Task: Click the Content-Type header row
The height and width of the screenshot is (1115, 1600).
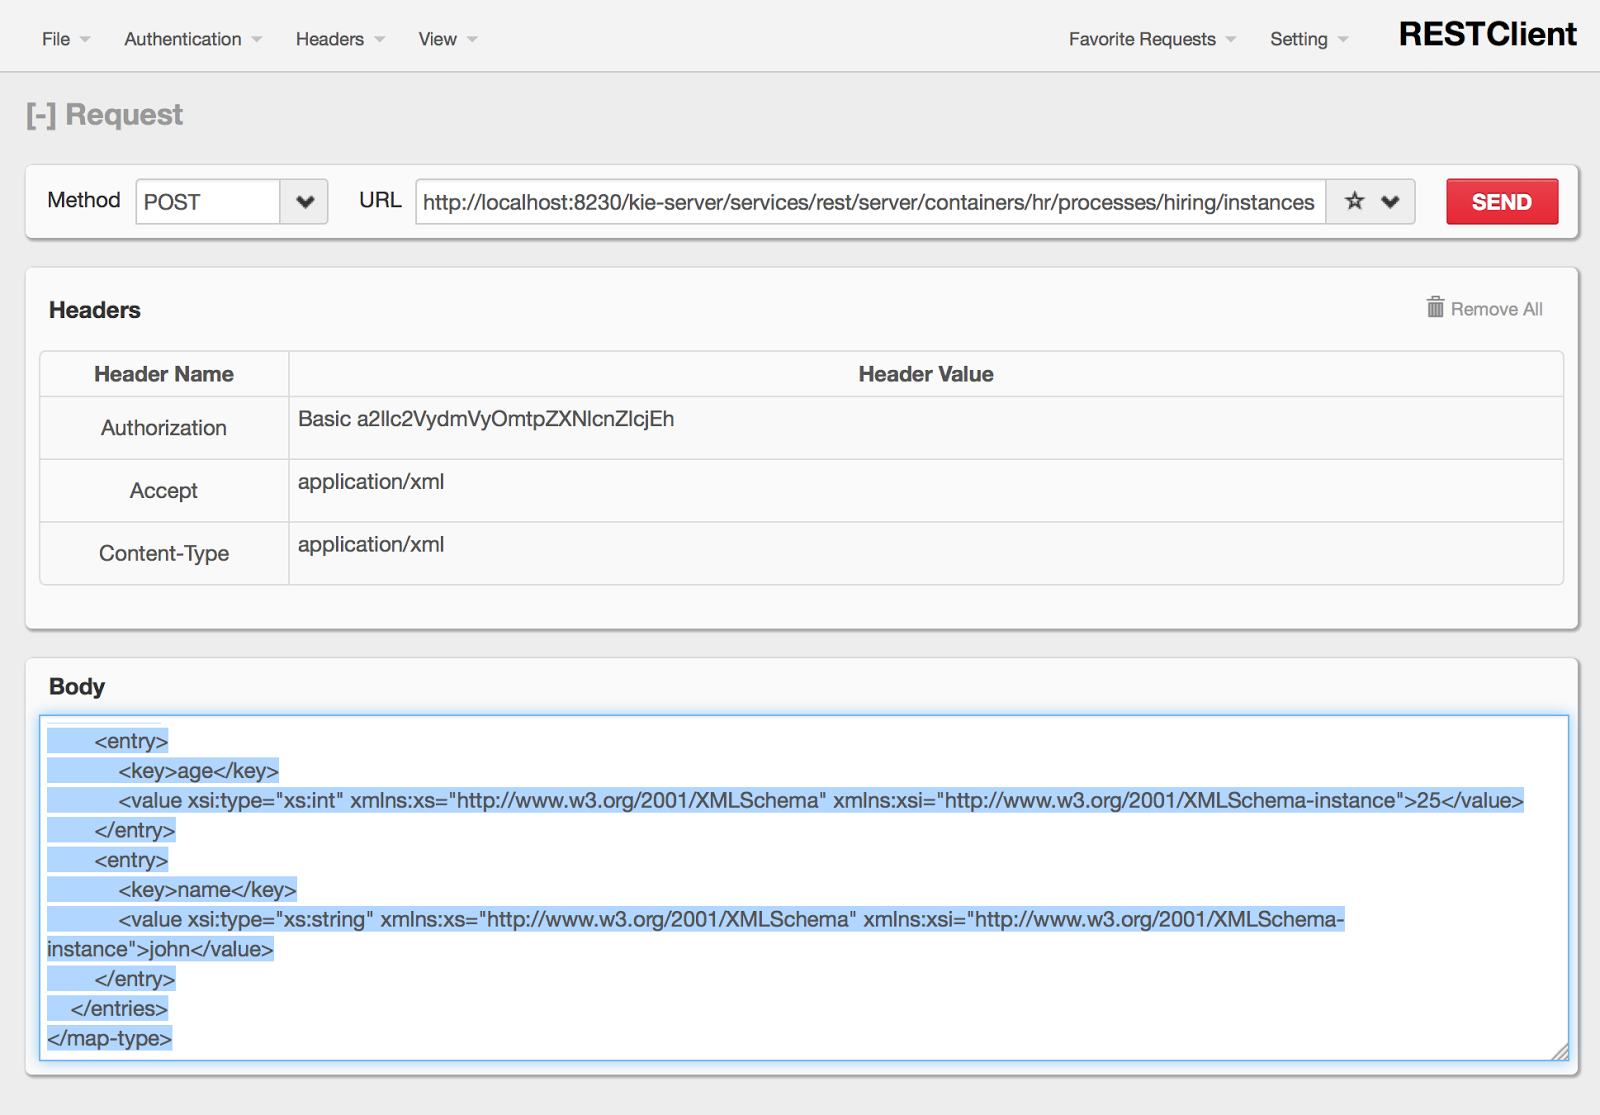Action: tap(163, 553)
